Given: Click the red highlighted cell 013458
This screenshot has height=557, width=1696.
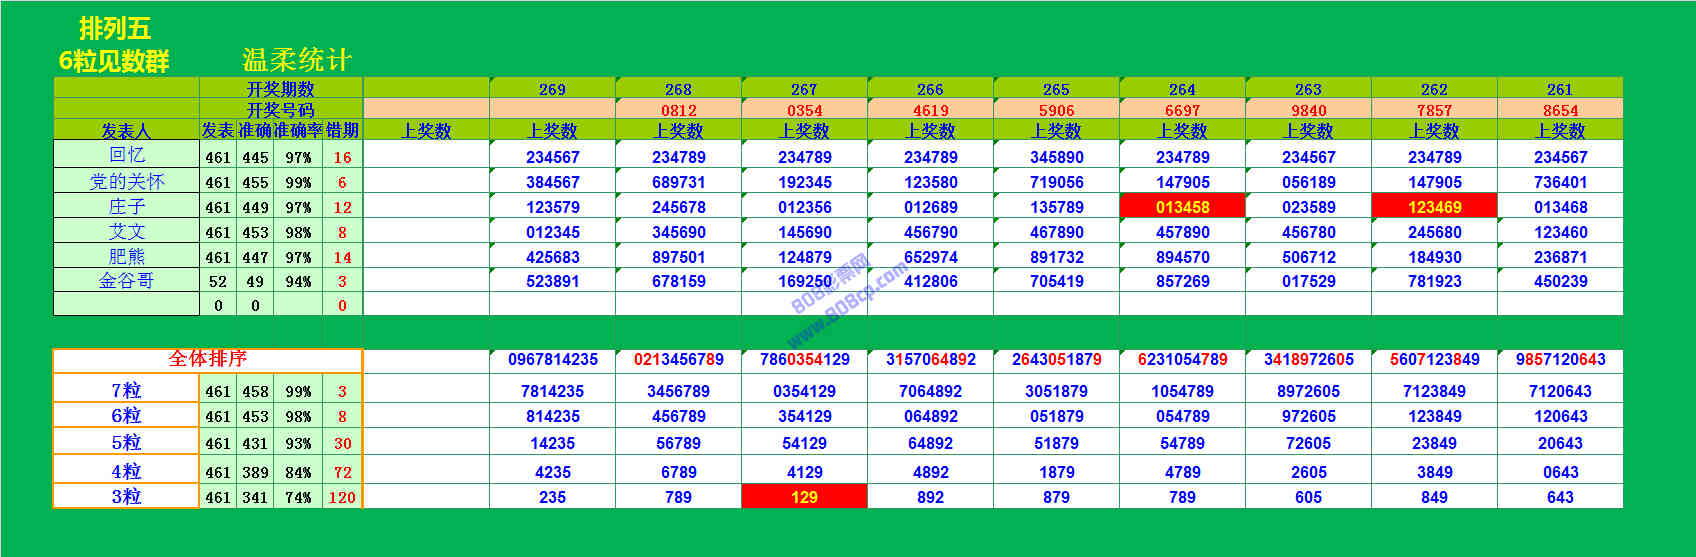Looking at the screenshot, I should coord(1182,207).
